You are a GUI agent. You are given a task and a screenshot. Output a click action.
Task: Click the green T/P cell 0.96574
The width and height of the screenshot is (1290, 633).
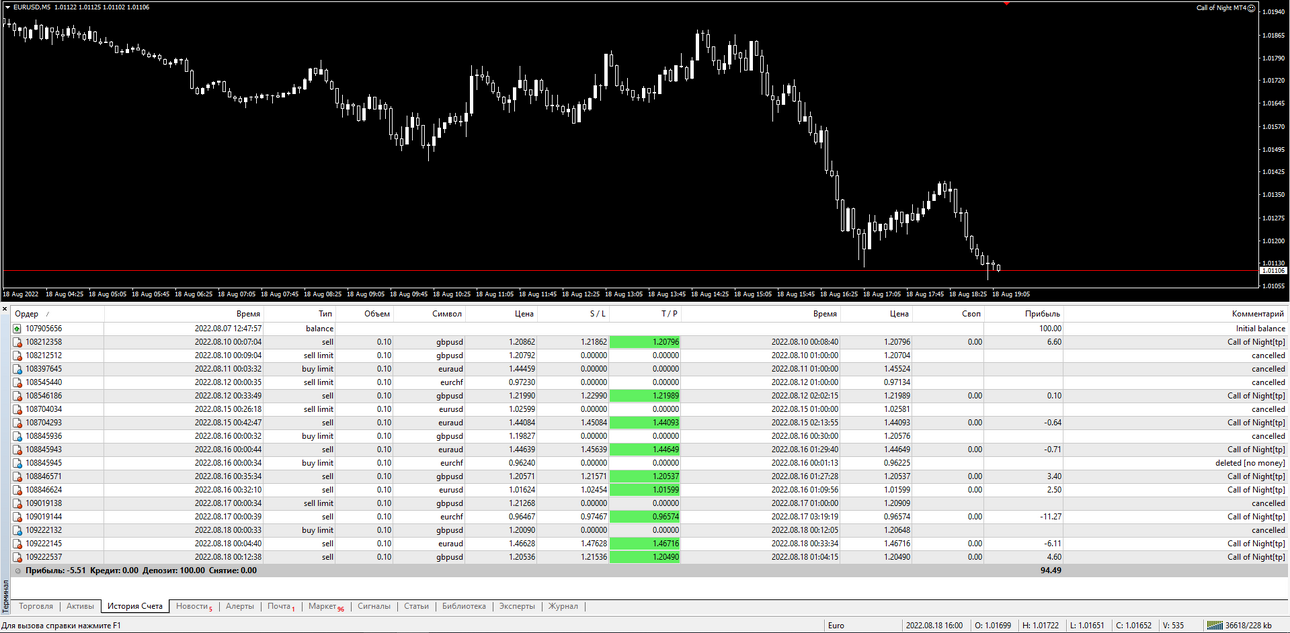click(646, 517)
